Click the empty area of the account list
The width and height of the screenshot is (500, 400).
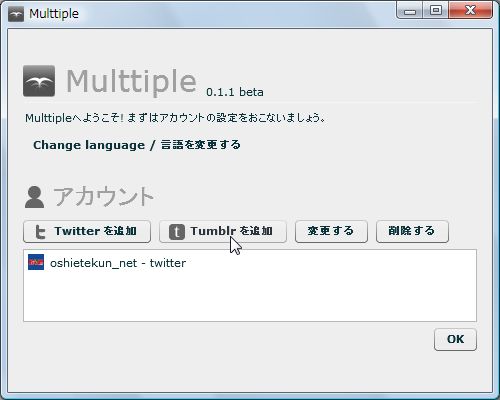(x=250, y=298)
